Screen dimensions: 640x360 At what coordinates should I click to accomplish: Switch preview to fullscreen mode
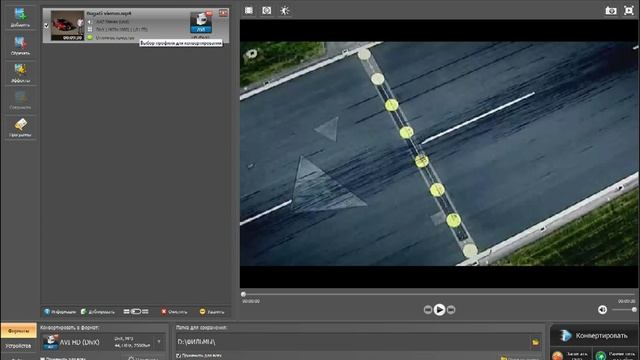point(629,11)
